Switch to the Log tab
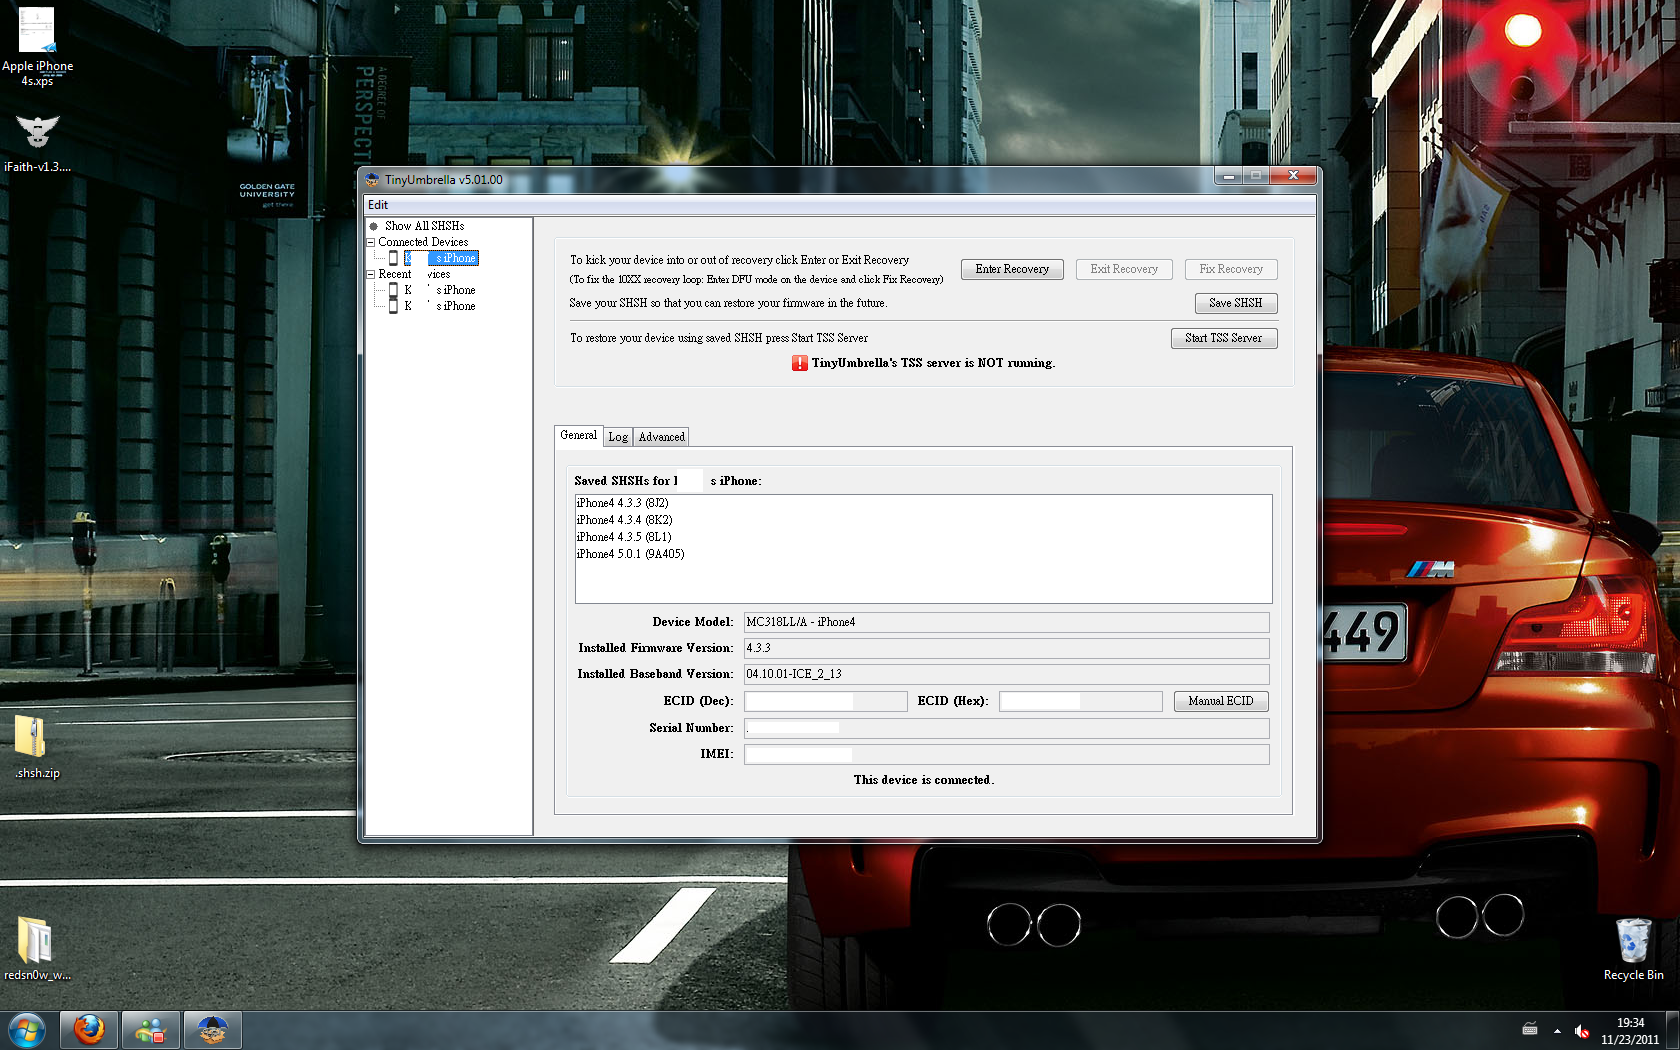This screenshot has width=1680, height=1050. point(618,437)
